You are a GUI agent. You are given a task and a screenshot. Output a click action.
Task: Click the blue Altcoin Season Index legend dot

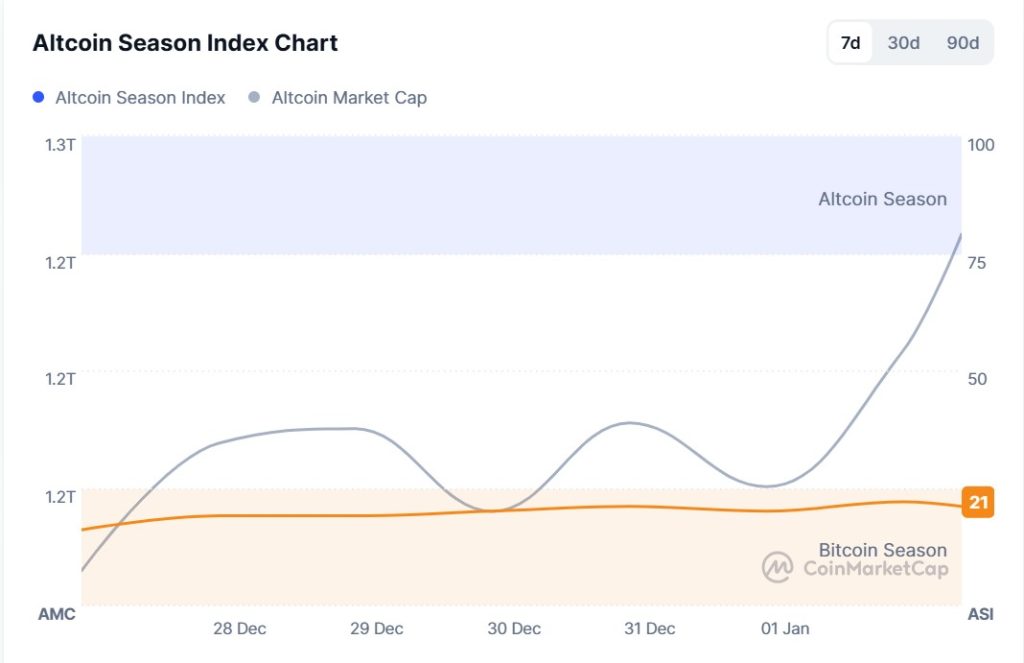click(39, 97)
